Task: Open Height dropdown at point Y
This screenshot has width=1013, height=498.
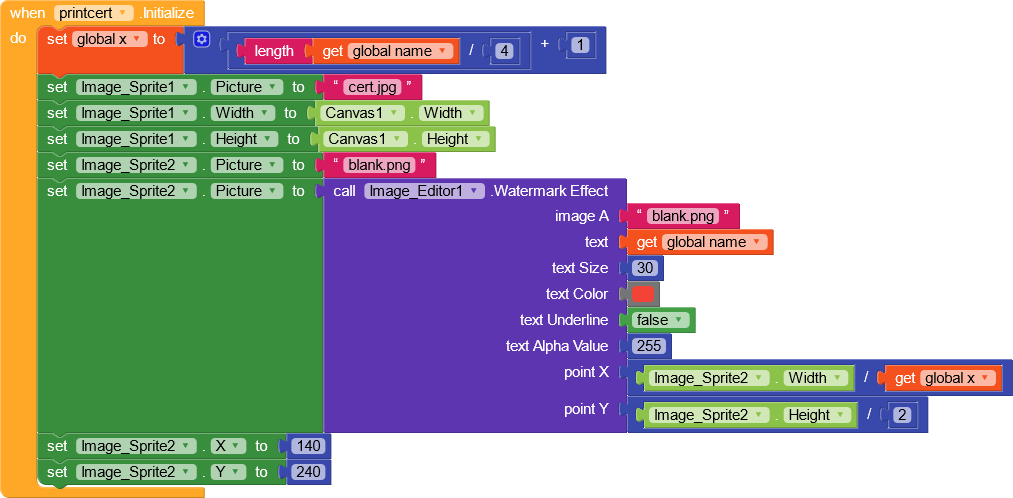Action: (817, 415)
